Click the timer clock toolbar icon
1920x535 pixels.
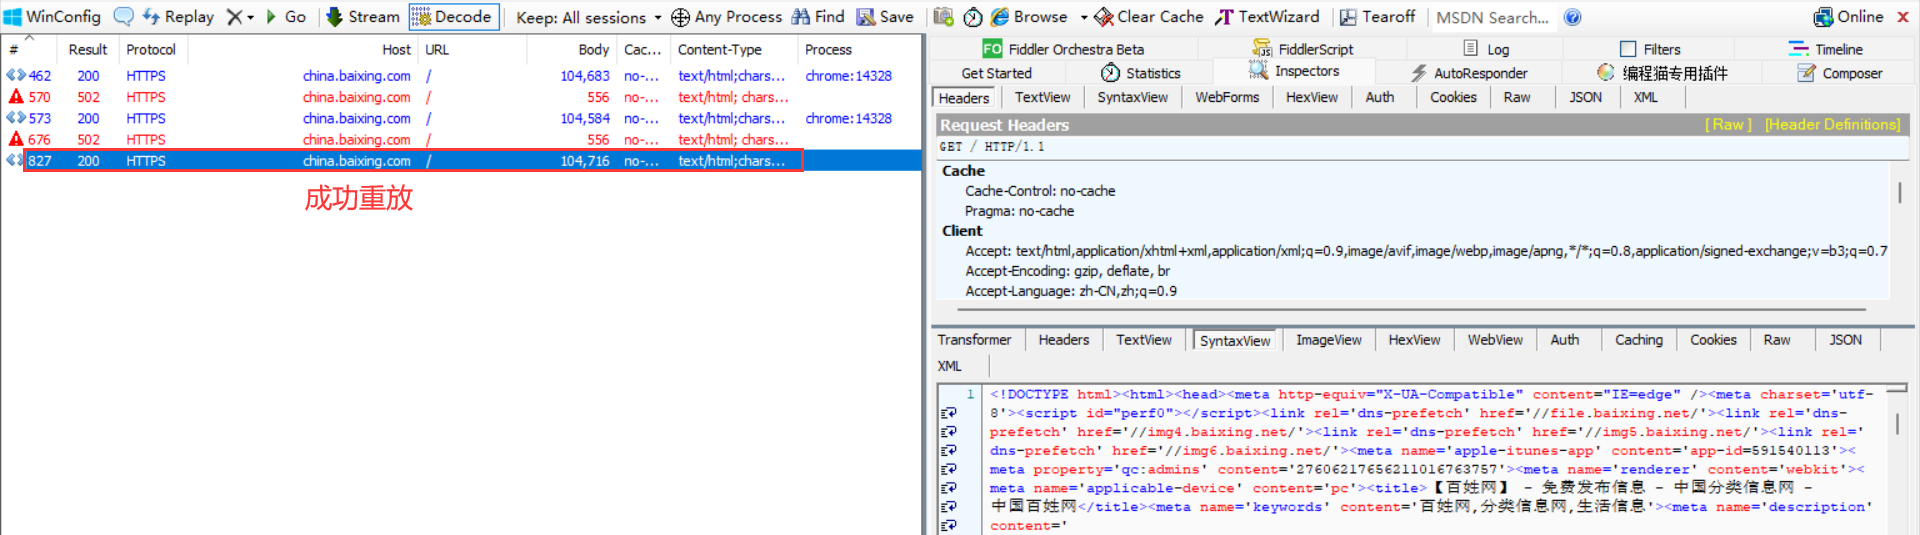click(x=973, y=17)
